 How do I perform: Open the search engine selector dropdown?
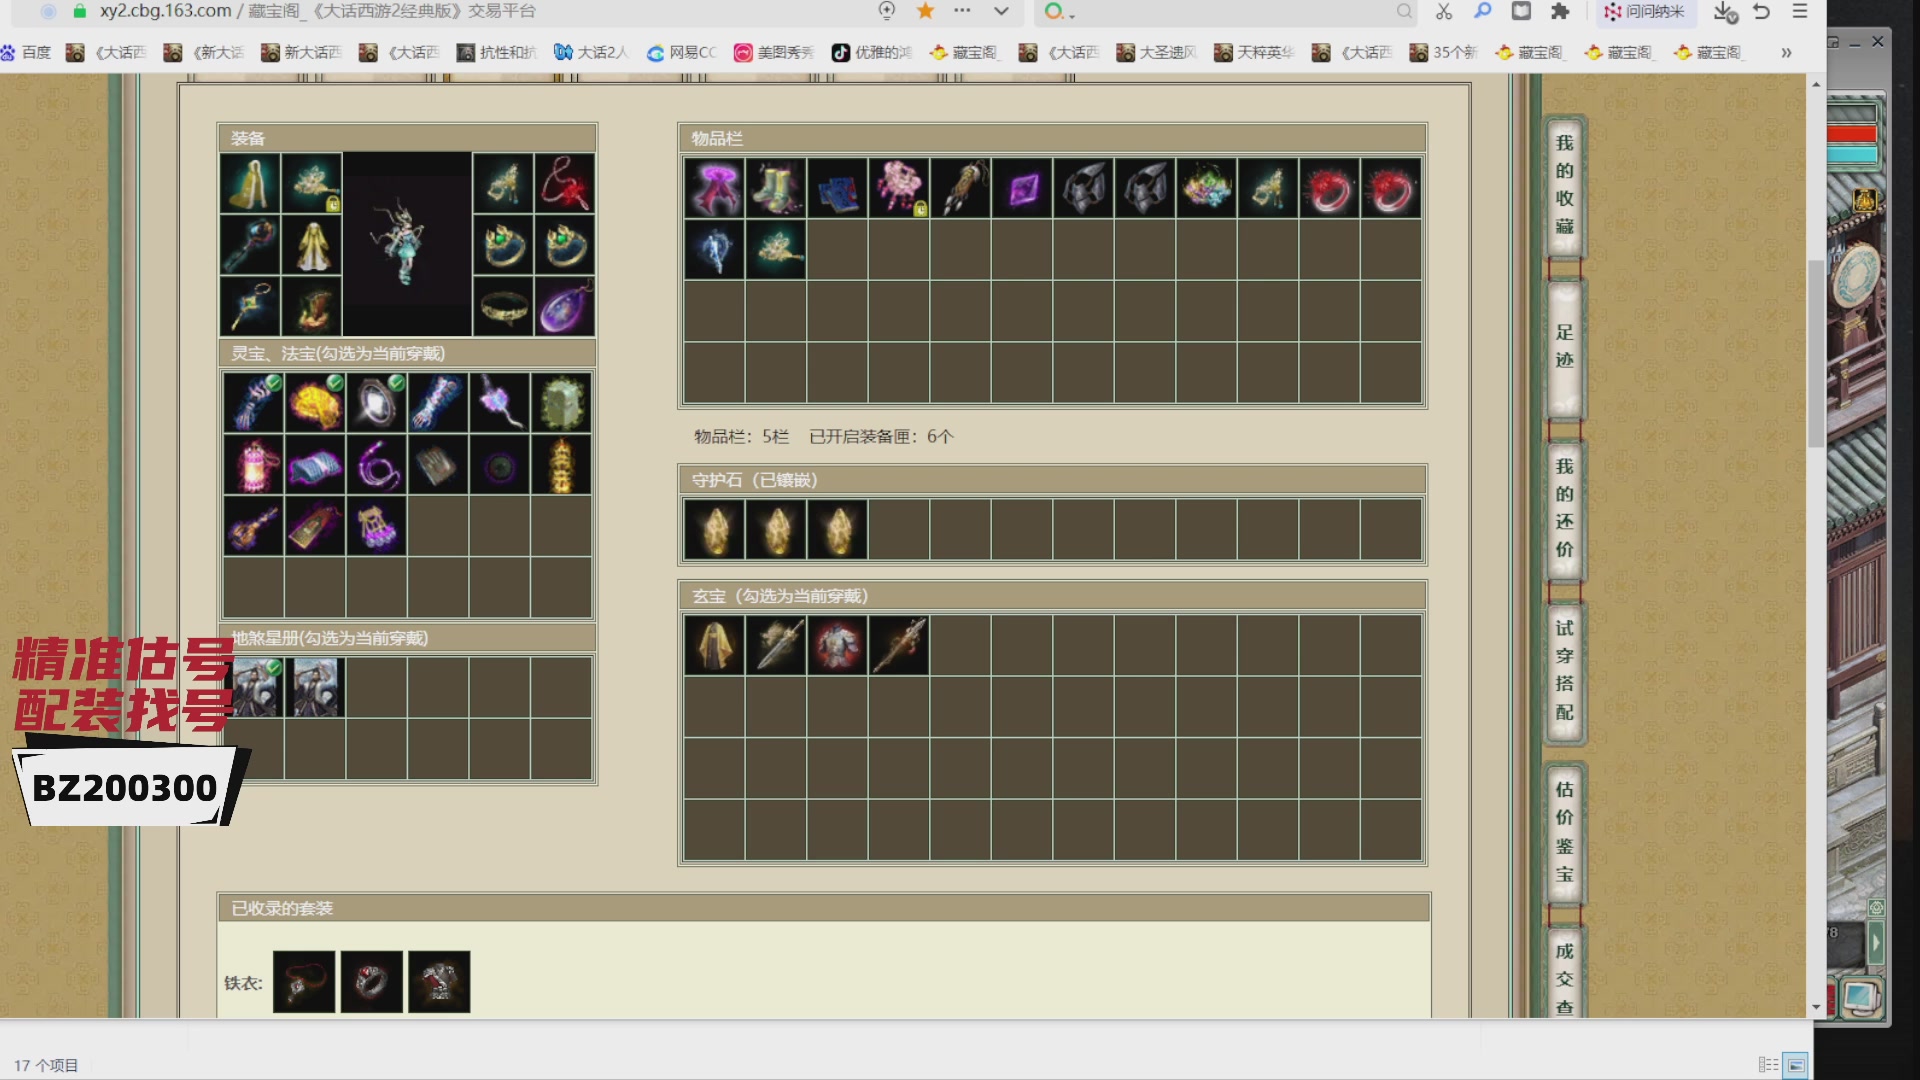(x=1058, y=12)
